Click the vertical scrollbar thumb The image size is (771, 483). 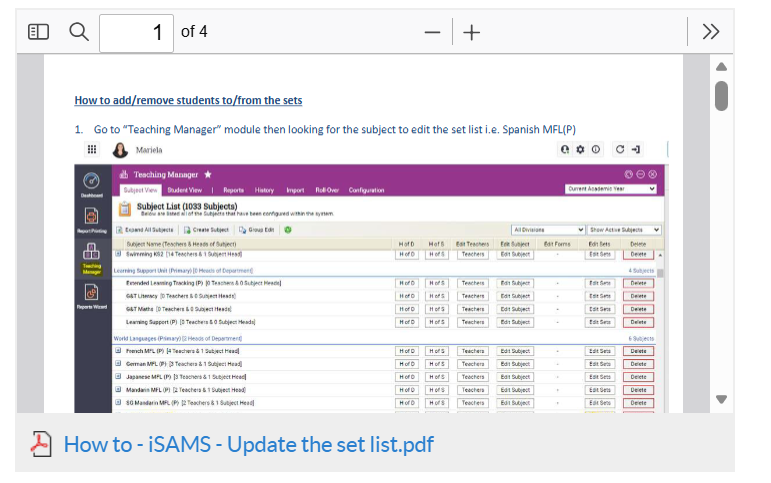click(721, 96)
